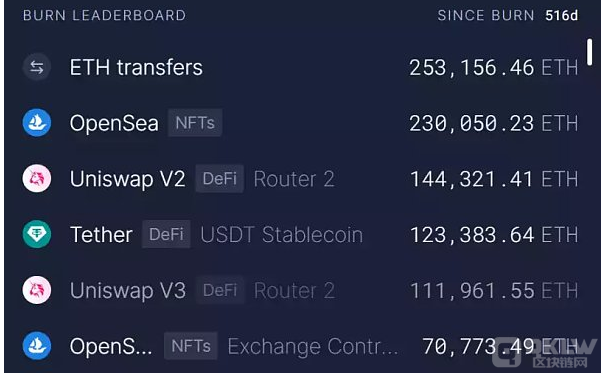
Task: Click the leaderboard vertical scrollbar thumb
Action: coord(590,52)
